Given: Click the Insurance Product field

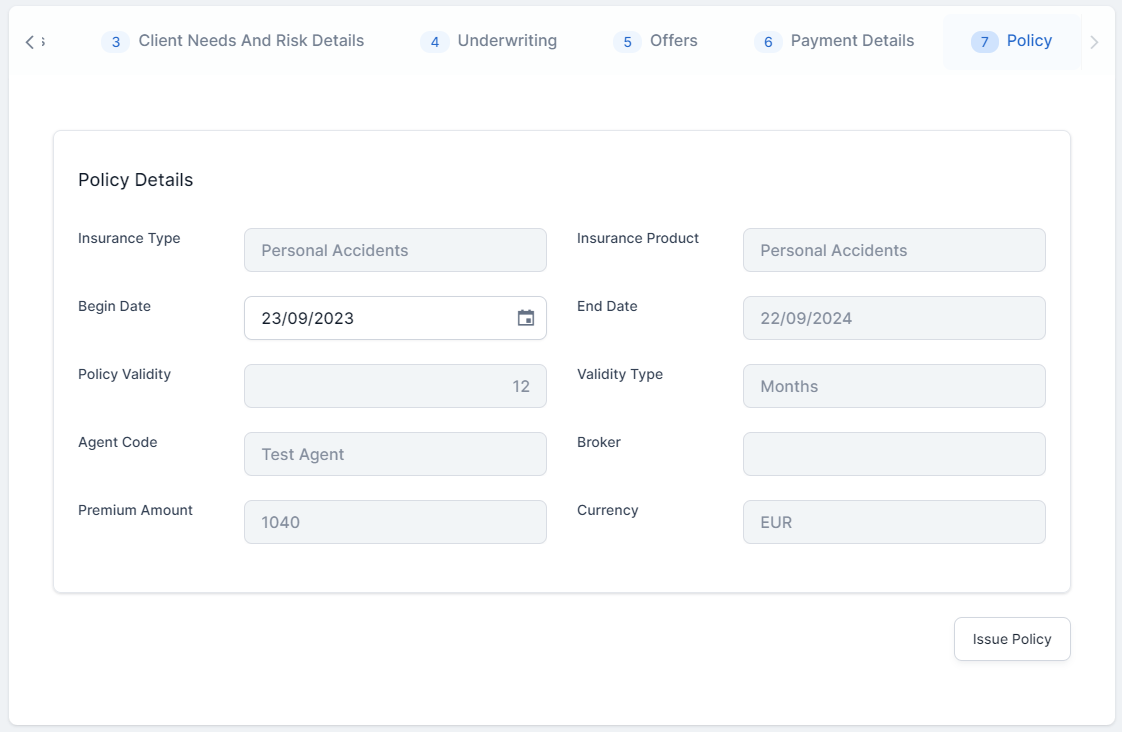Looking at the screenshot, I should coord(894,250).
